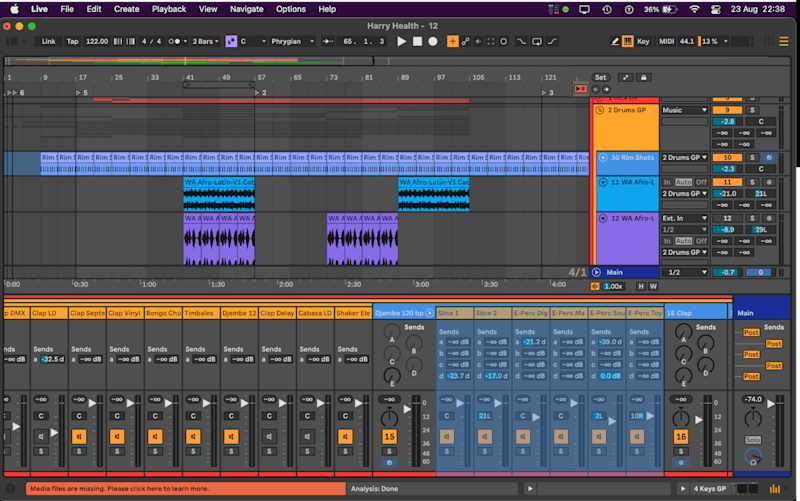Solo the 10 Rim Shots track
Image resolution: width=800 pixels, height=501 pixels.
click(752, 158)
